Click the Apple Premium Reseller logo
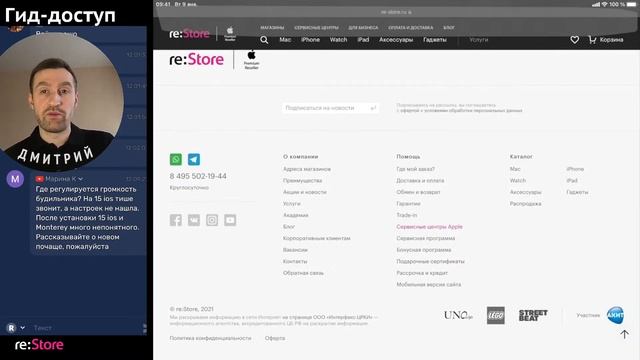 [251, 60]
